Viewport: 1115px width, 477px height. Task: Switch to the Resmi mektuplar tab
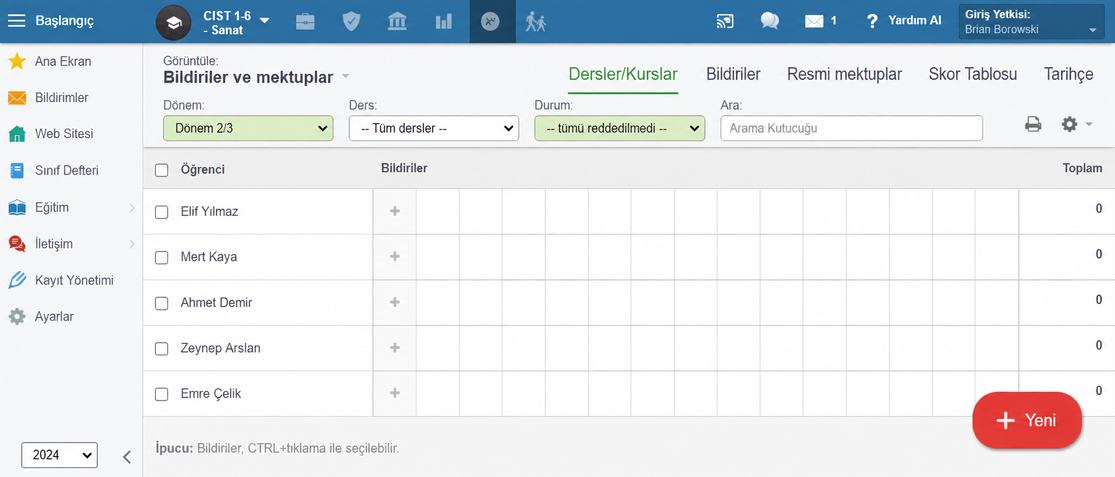pos(844,74)
